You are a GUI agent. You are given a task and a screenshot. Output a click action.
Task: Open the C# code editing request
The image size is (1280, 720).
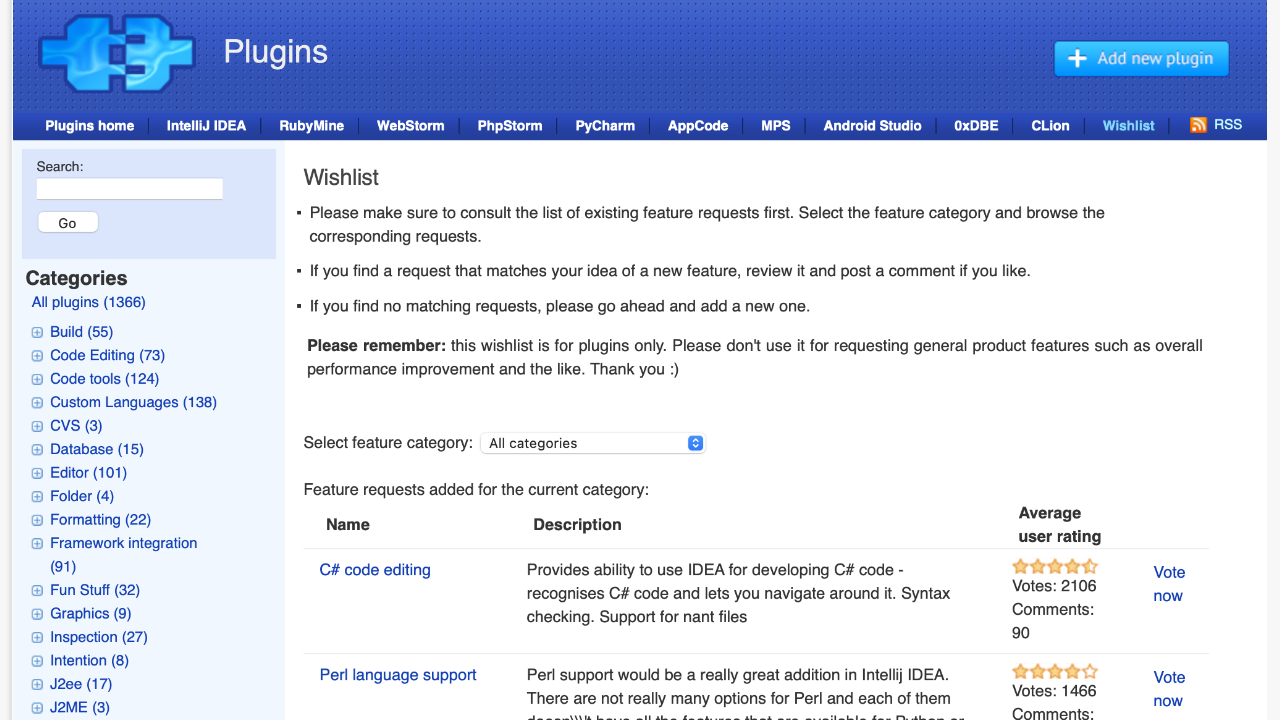(375, 570)
